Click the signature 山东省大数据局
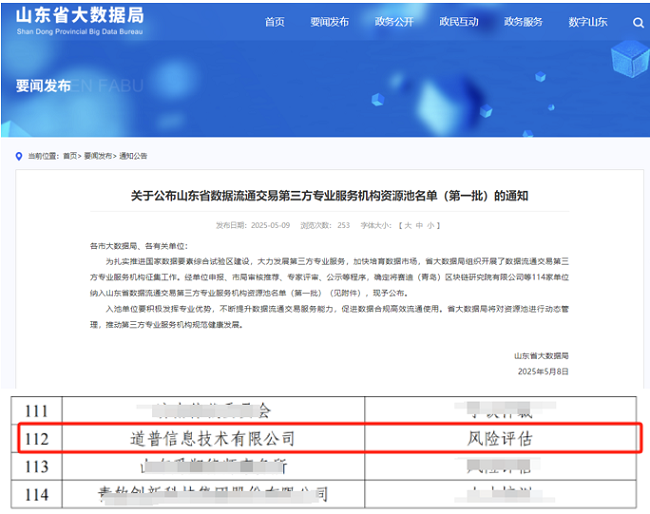Viewport: 650px width, 514px height. coord(541,356)
